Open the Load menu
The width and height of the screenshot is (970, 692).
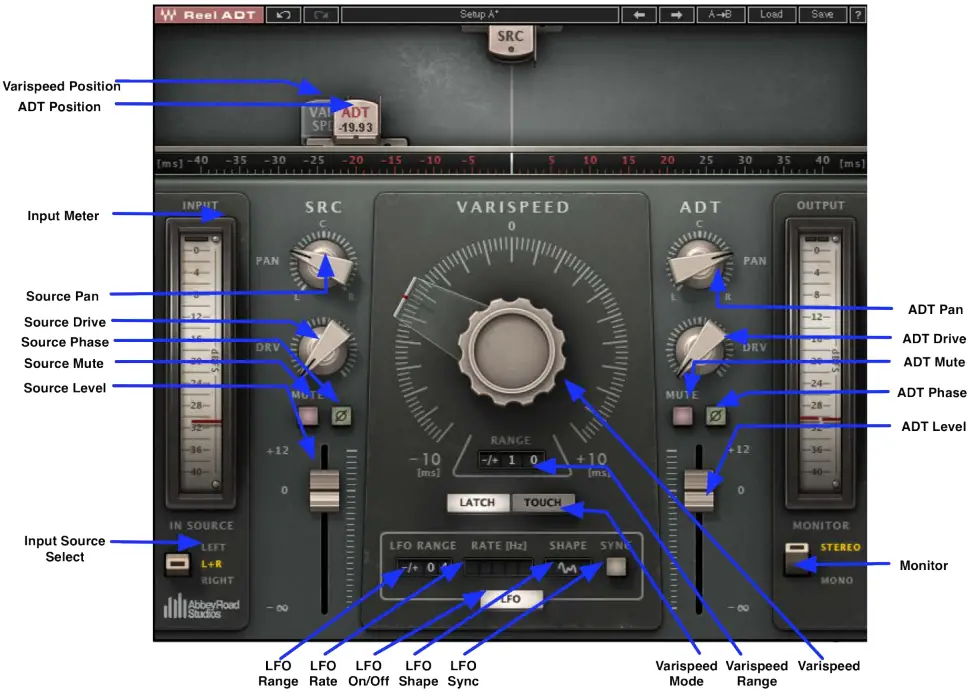tap(770, 14)
